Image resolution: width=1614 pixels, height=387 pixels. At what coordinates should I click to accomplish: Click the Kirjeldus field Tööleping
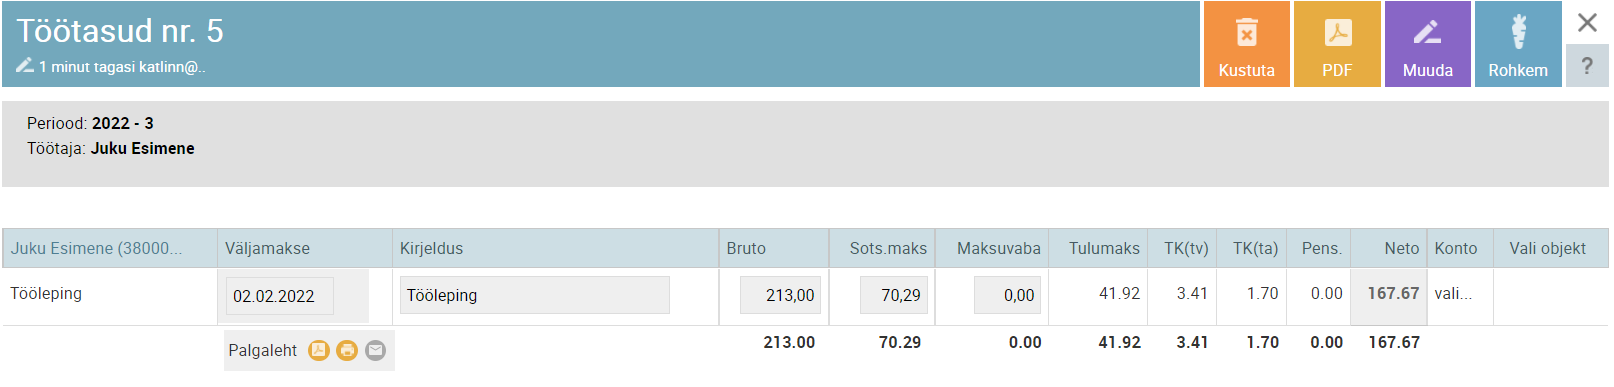click(535, 295)
